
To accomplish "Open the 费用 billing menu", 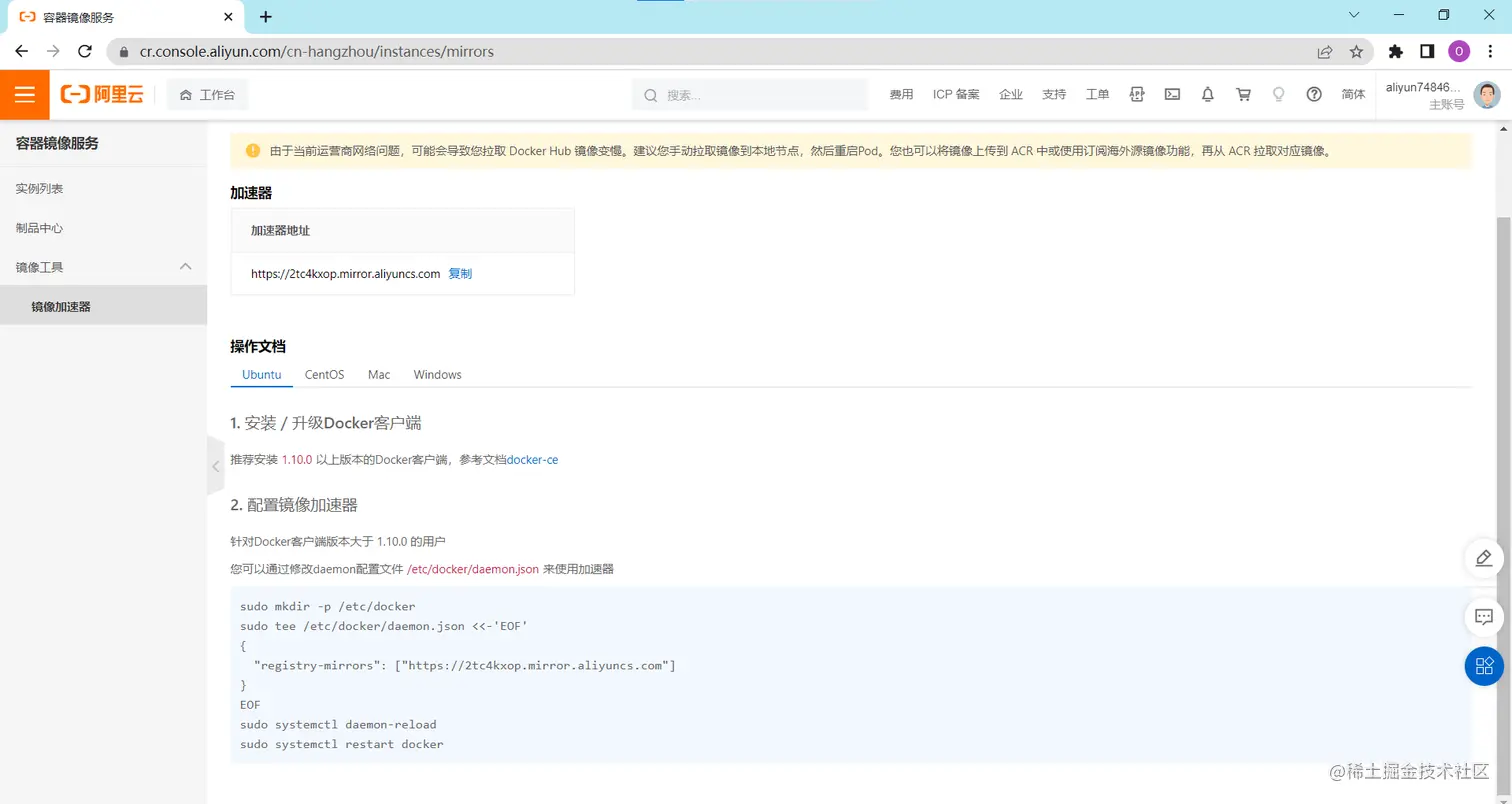I will pyautogui.click(x=901, y=95).
